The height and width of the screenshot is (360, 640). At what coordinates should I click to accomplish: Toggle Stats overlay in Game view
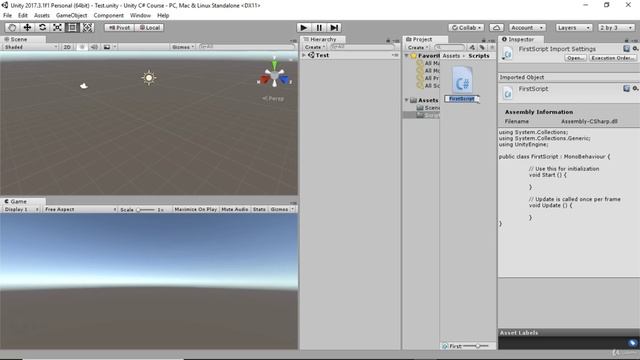[x=259, y=209]
